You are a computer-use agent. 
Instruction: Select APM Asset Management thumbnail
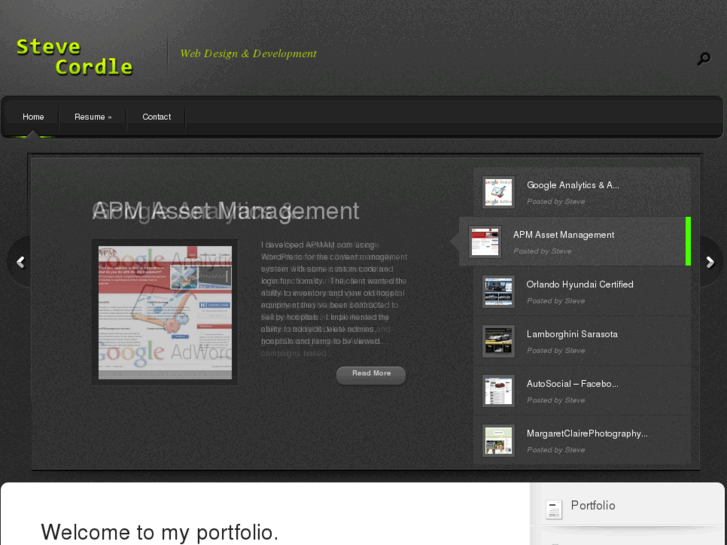(x=485, y=242)
